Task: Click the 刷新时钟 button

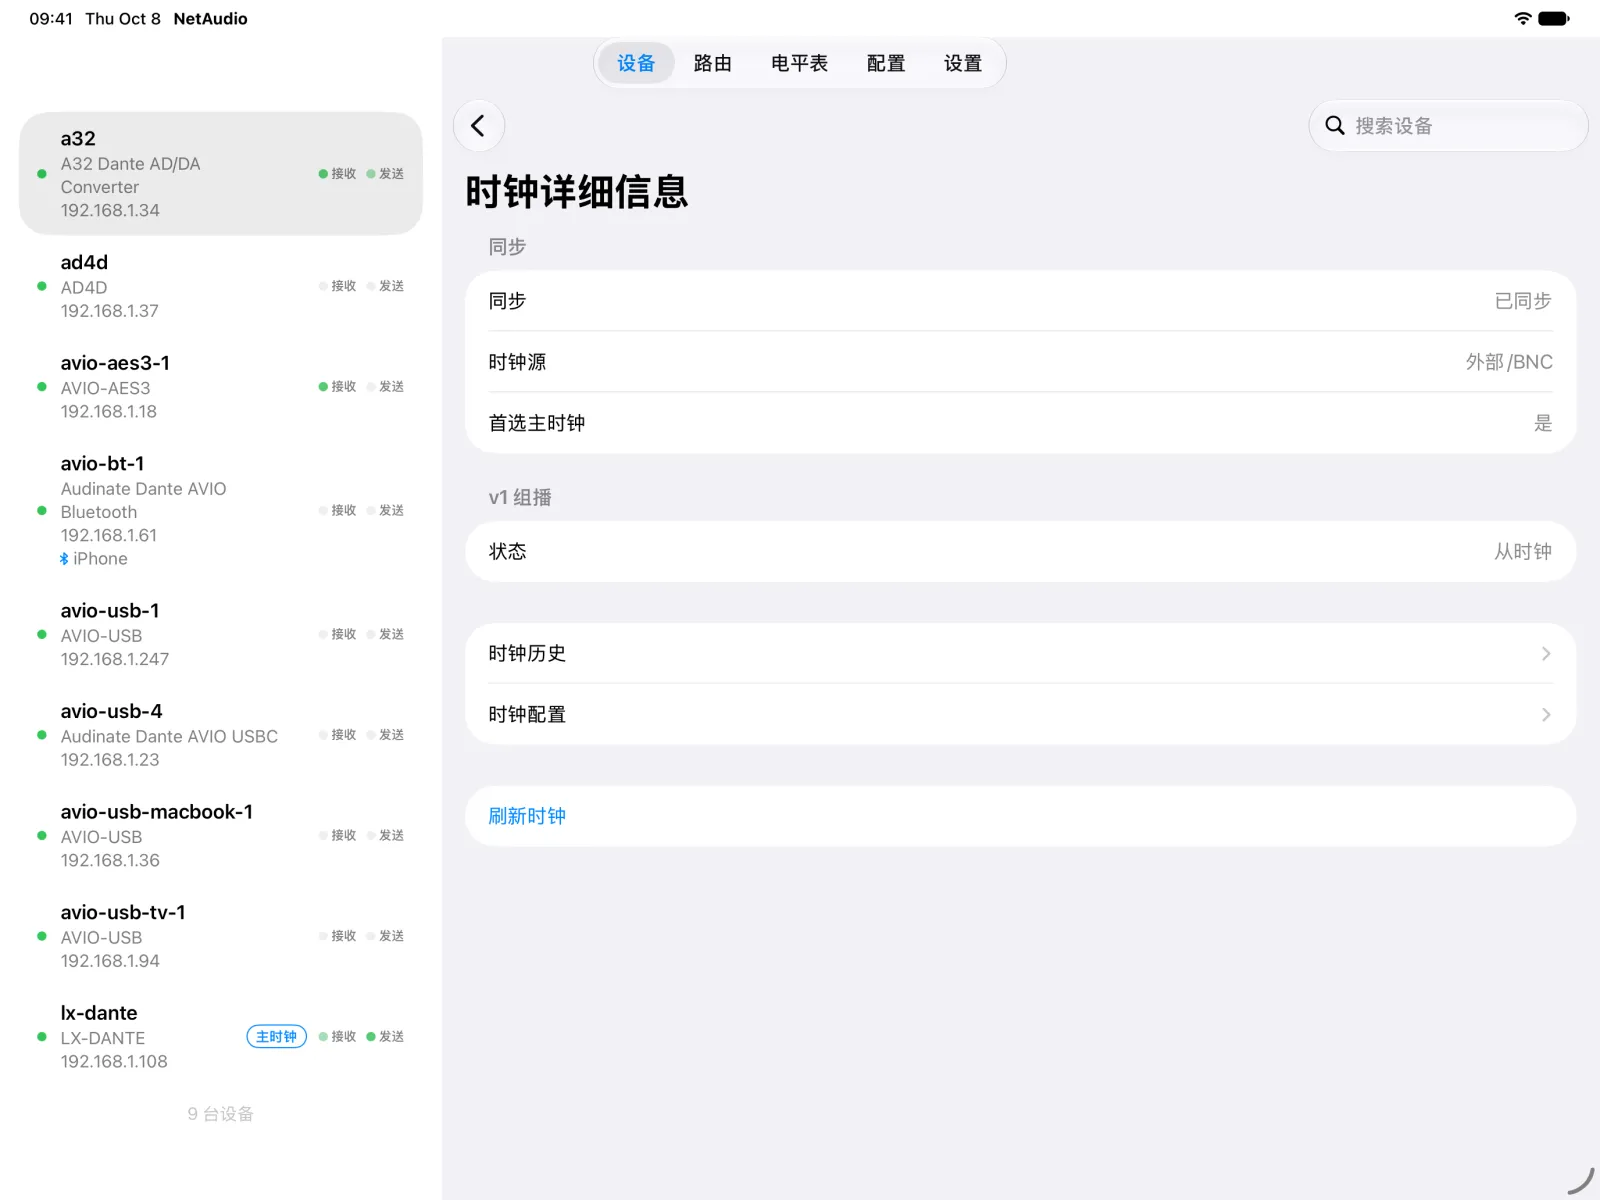Action: (x=1021, y=816)
